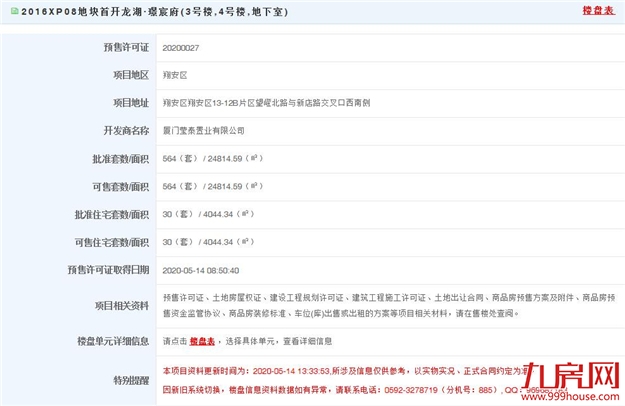Select the date 2020-05-14 08:50:40
625x406 pixels.
201,271
